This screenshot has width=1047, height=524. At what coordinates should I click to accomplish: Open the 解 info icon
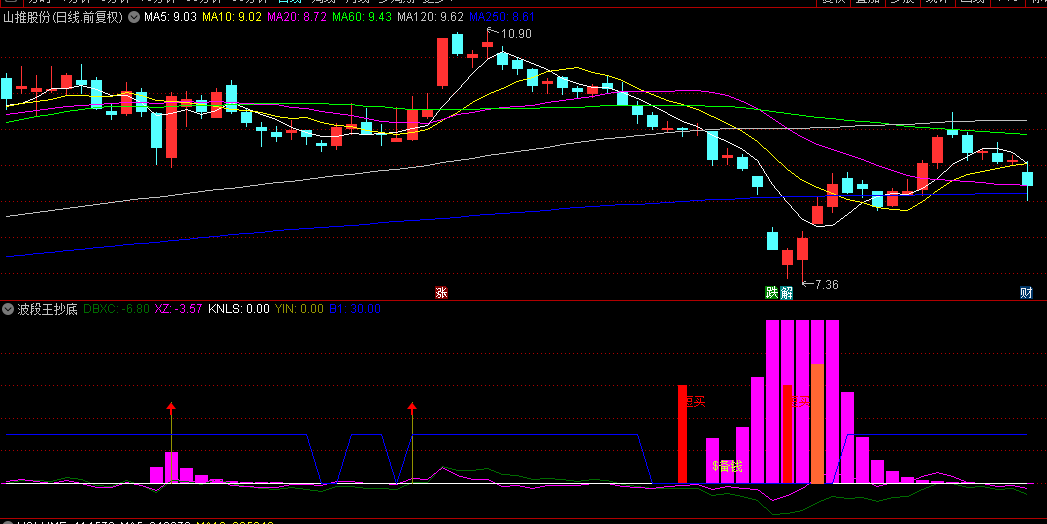(787, 292)
